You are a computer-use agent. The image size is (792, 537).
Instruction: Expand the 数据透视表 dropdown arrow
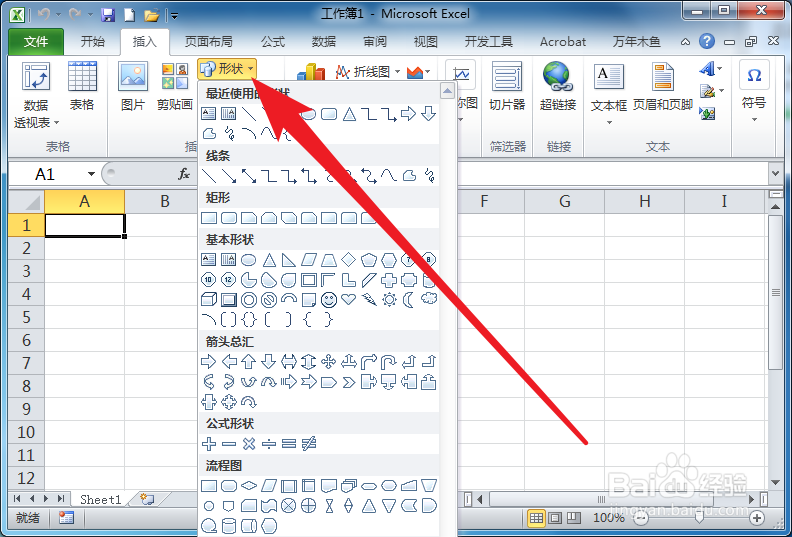tap(57, 123)
